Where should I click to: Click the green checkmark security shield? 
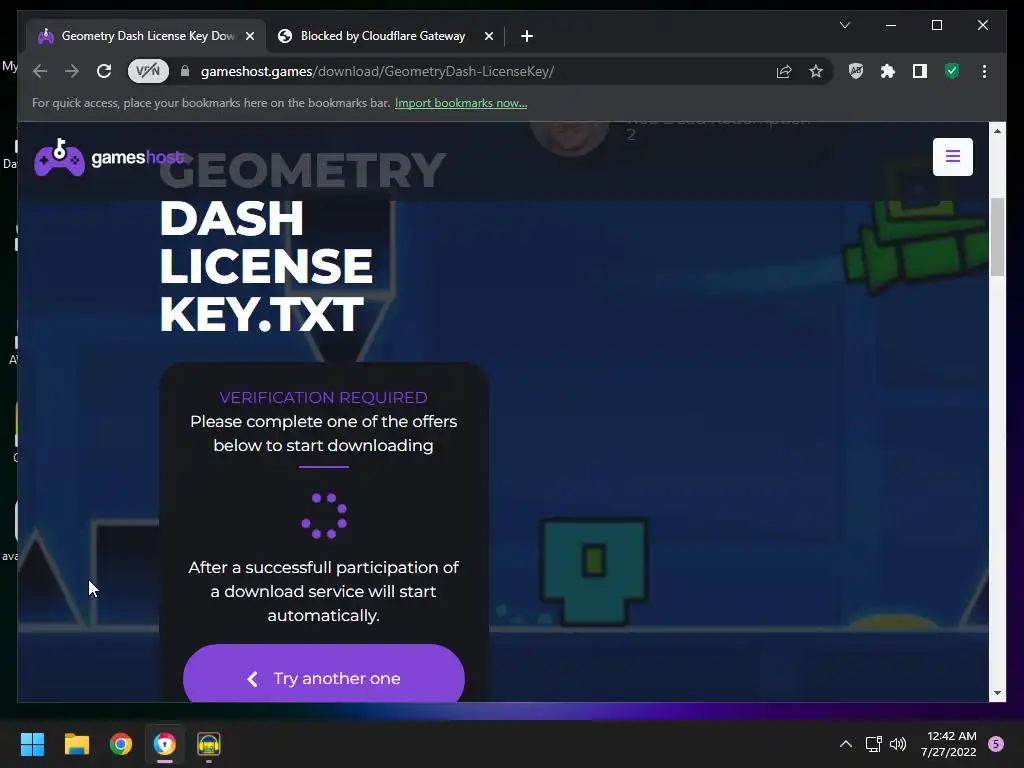pos(952,71)
